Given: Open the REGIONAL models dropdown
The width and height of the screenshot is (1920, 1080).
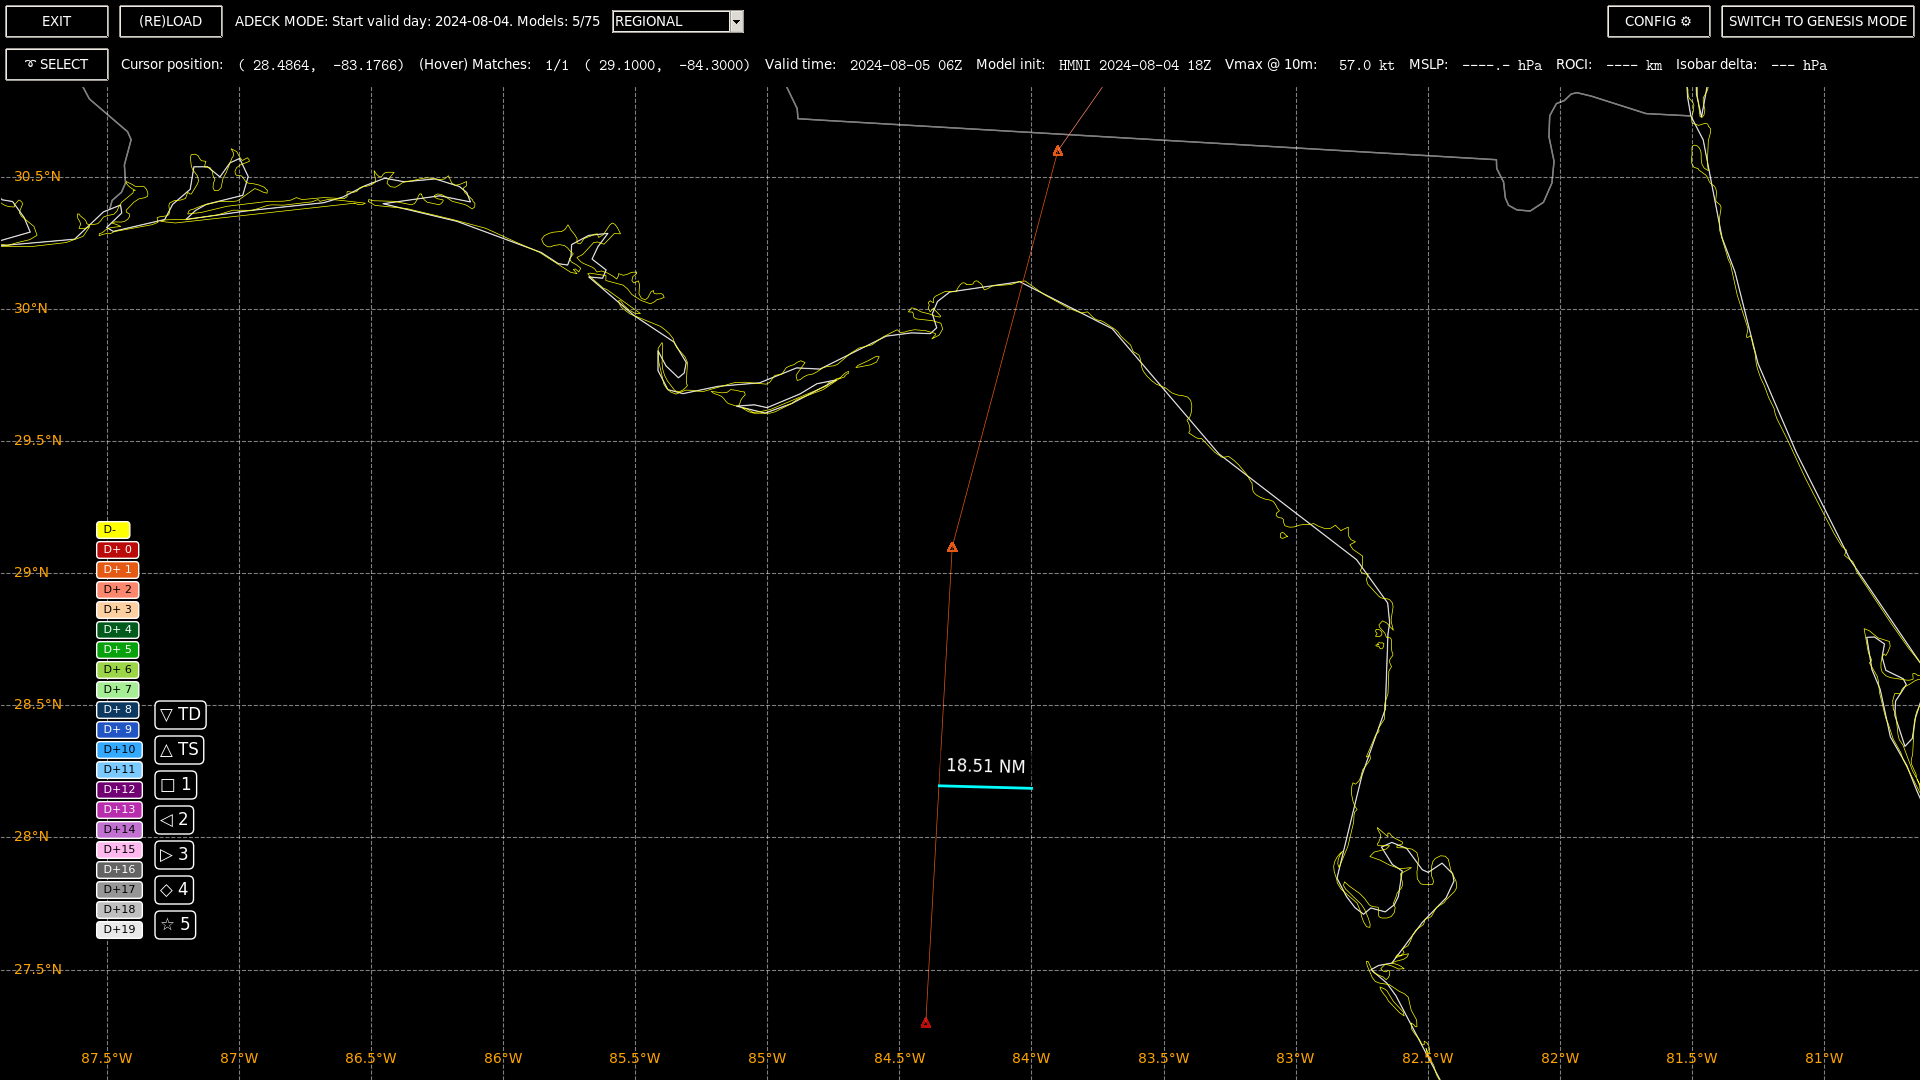Looking at the screenshot, I should tap(678, 21).
